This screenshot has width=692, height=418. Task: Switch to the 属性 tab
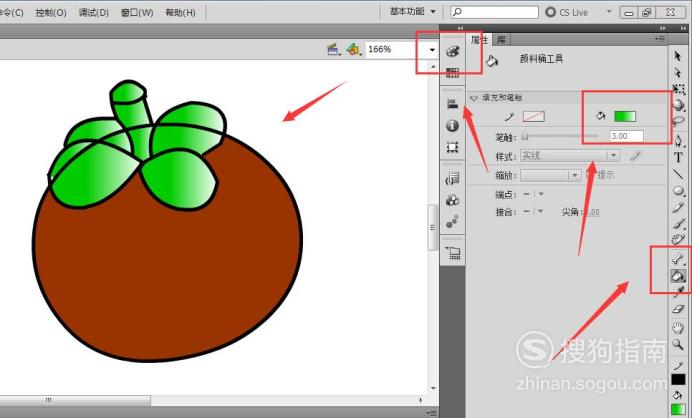tap(479, 40)
